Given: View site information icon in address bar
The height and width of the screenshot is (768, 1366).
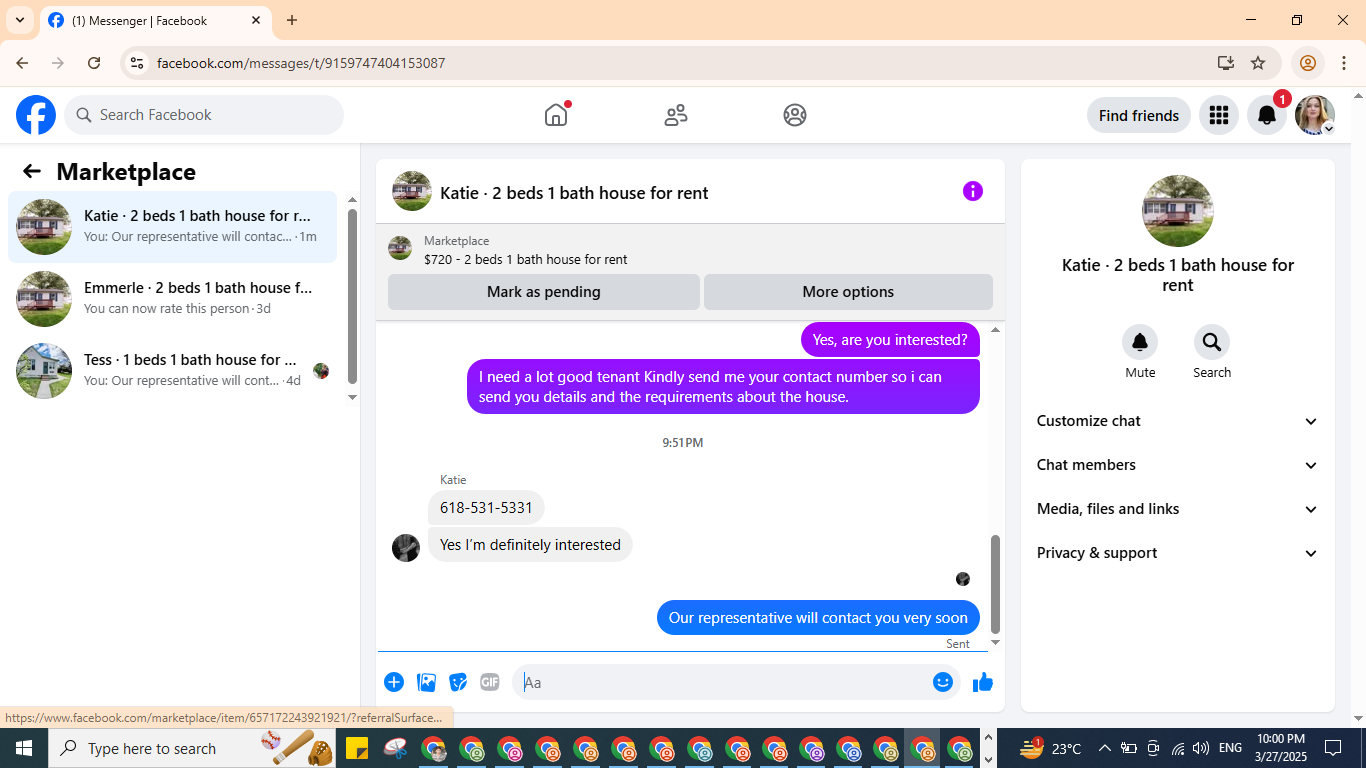Looking at the screenshot, I should 138,63.
